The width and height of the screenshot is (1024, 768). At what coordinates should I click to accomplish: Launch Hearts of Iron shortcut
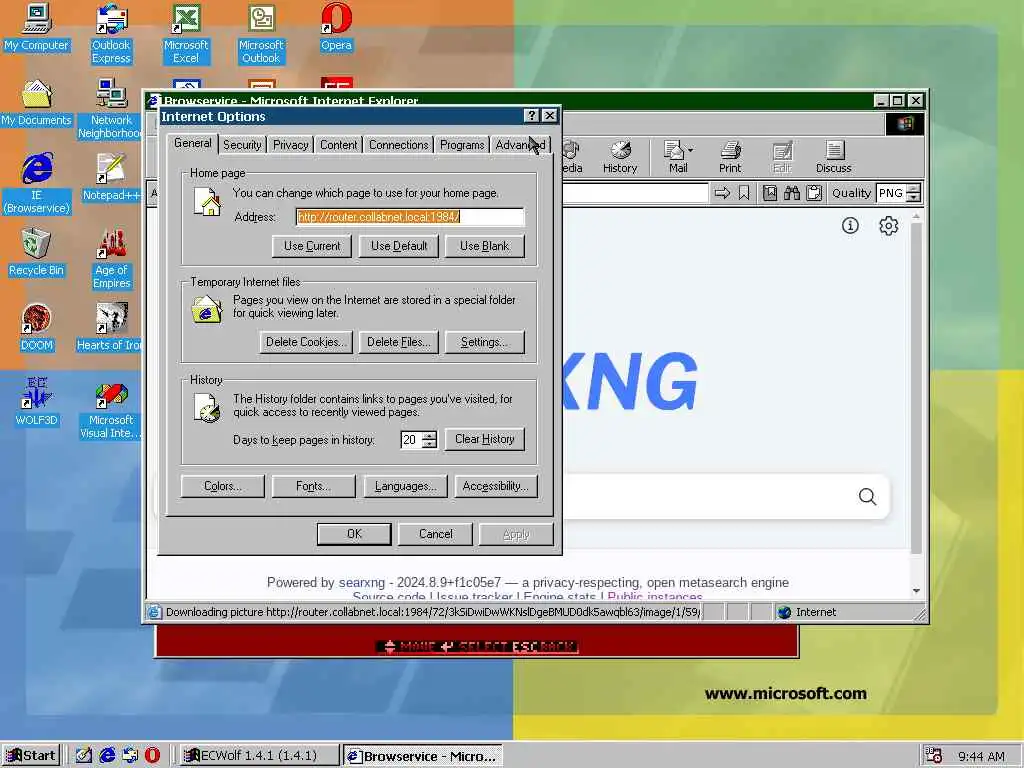pyautogui.click(x=110, y=327)
